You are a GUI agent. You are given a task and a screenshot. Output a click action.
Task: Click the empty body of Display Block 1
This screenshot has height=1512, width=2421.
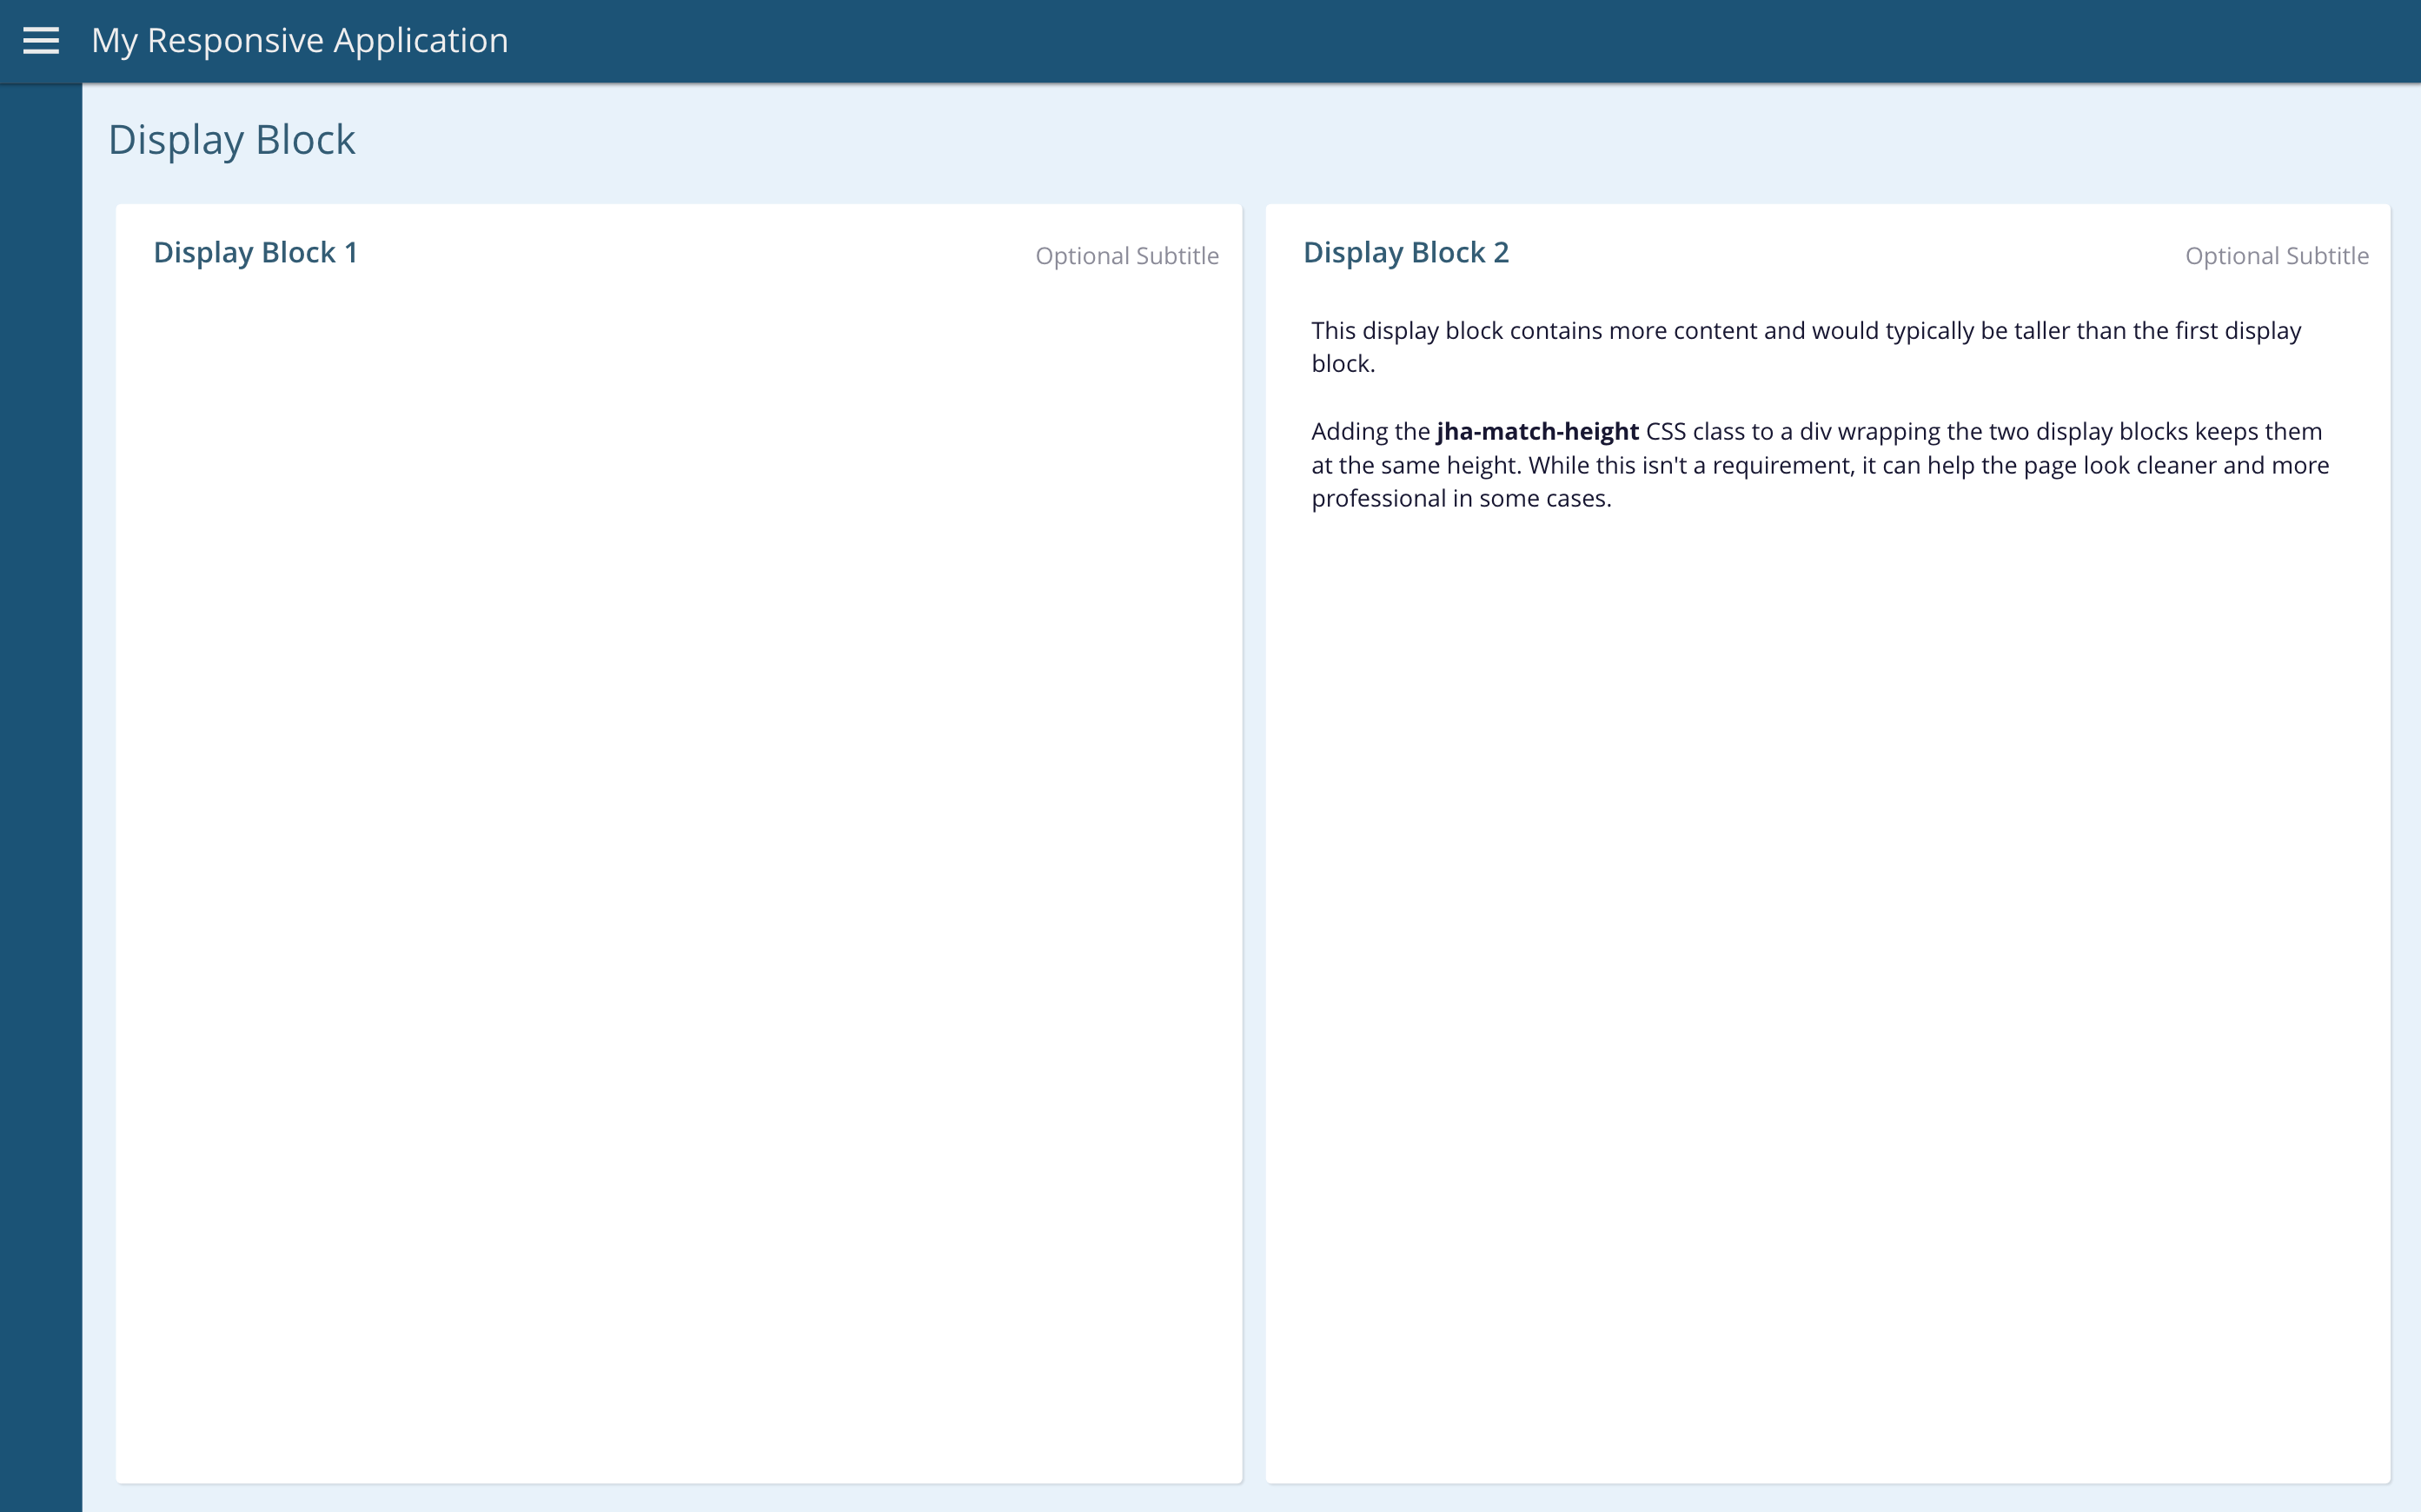pyautogui.click(x=678, y=850)
